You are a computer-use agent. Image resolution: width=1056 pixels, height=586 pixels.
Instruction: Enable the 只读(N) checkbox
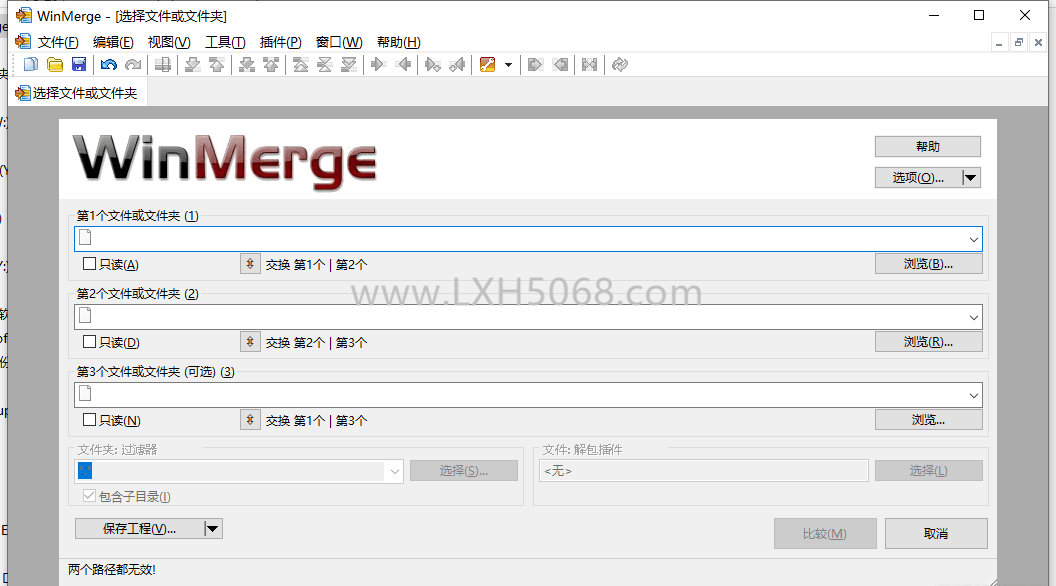pos(89,420)
